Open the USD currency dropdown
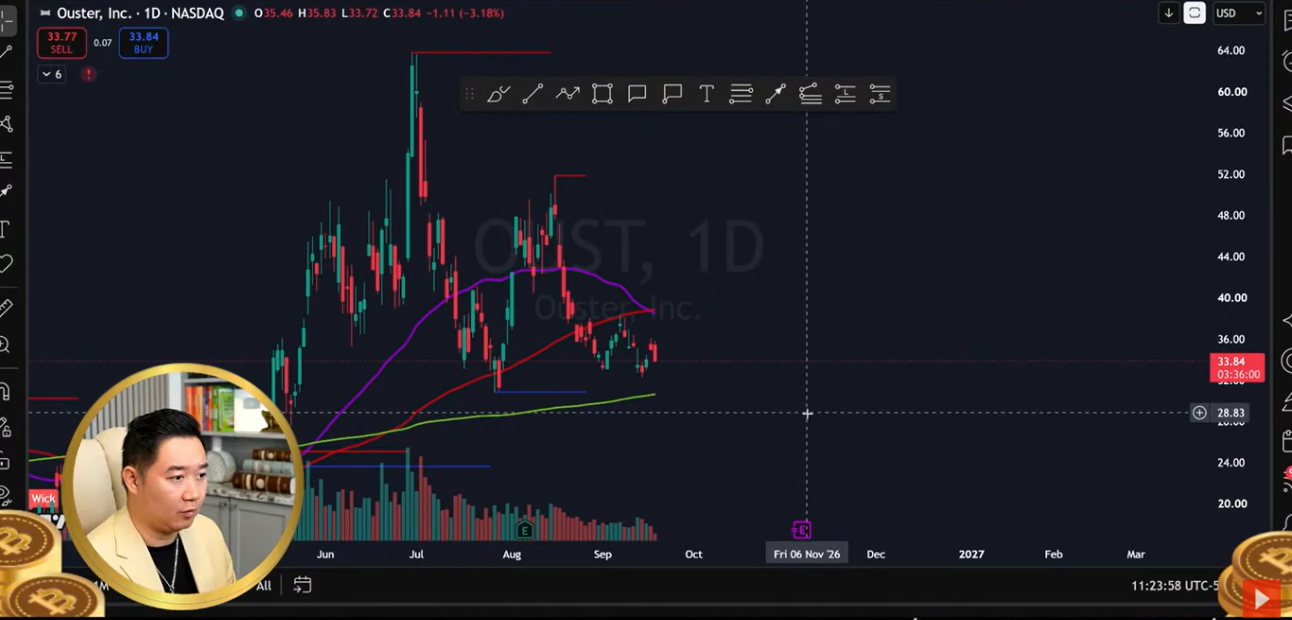 point(1239,13)
